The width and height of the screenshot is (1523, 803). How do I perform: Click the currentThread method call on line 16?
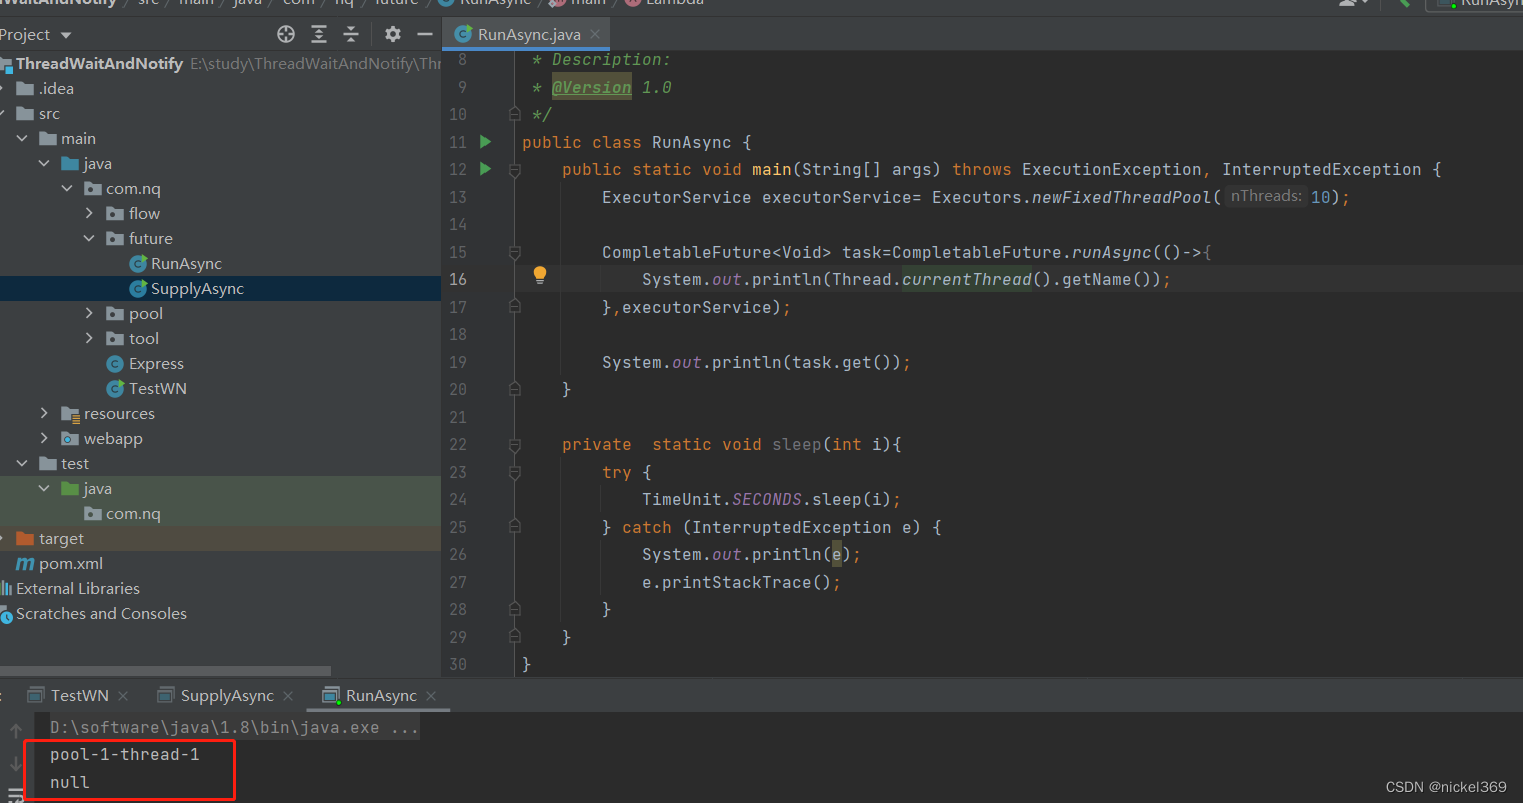[966, 279]
